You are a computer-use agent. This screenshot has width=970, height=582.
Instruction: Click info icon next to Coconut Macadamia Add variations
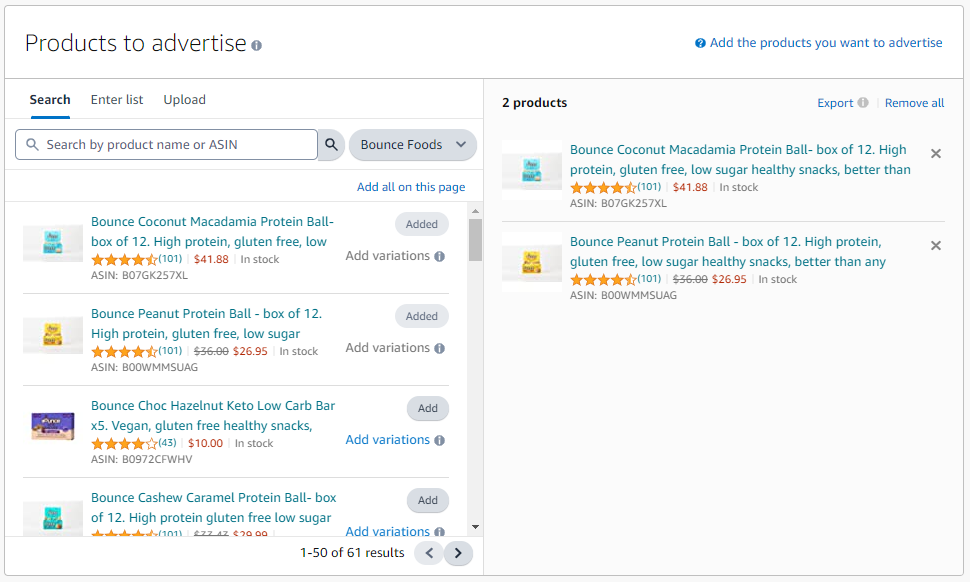(439, 256)
